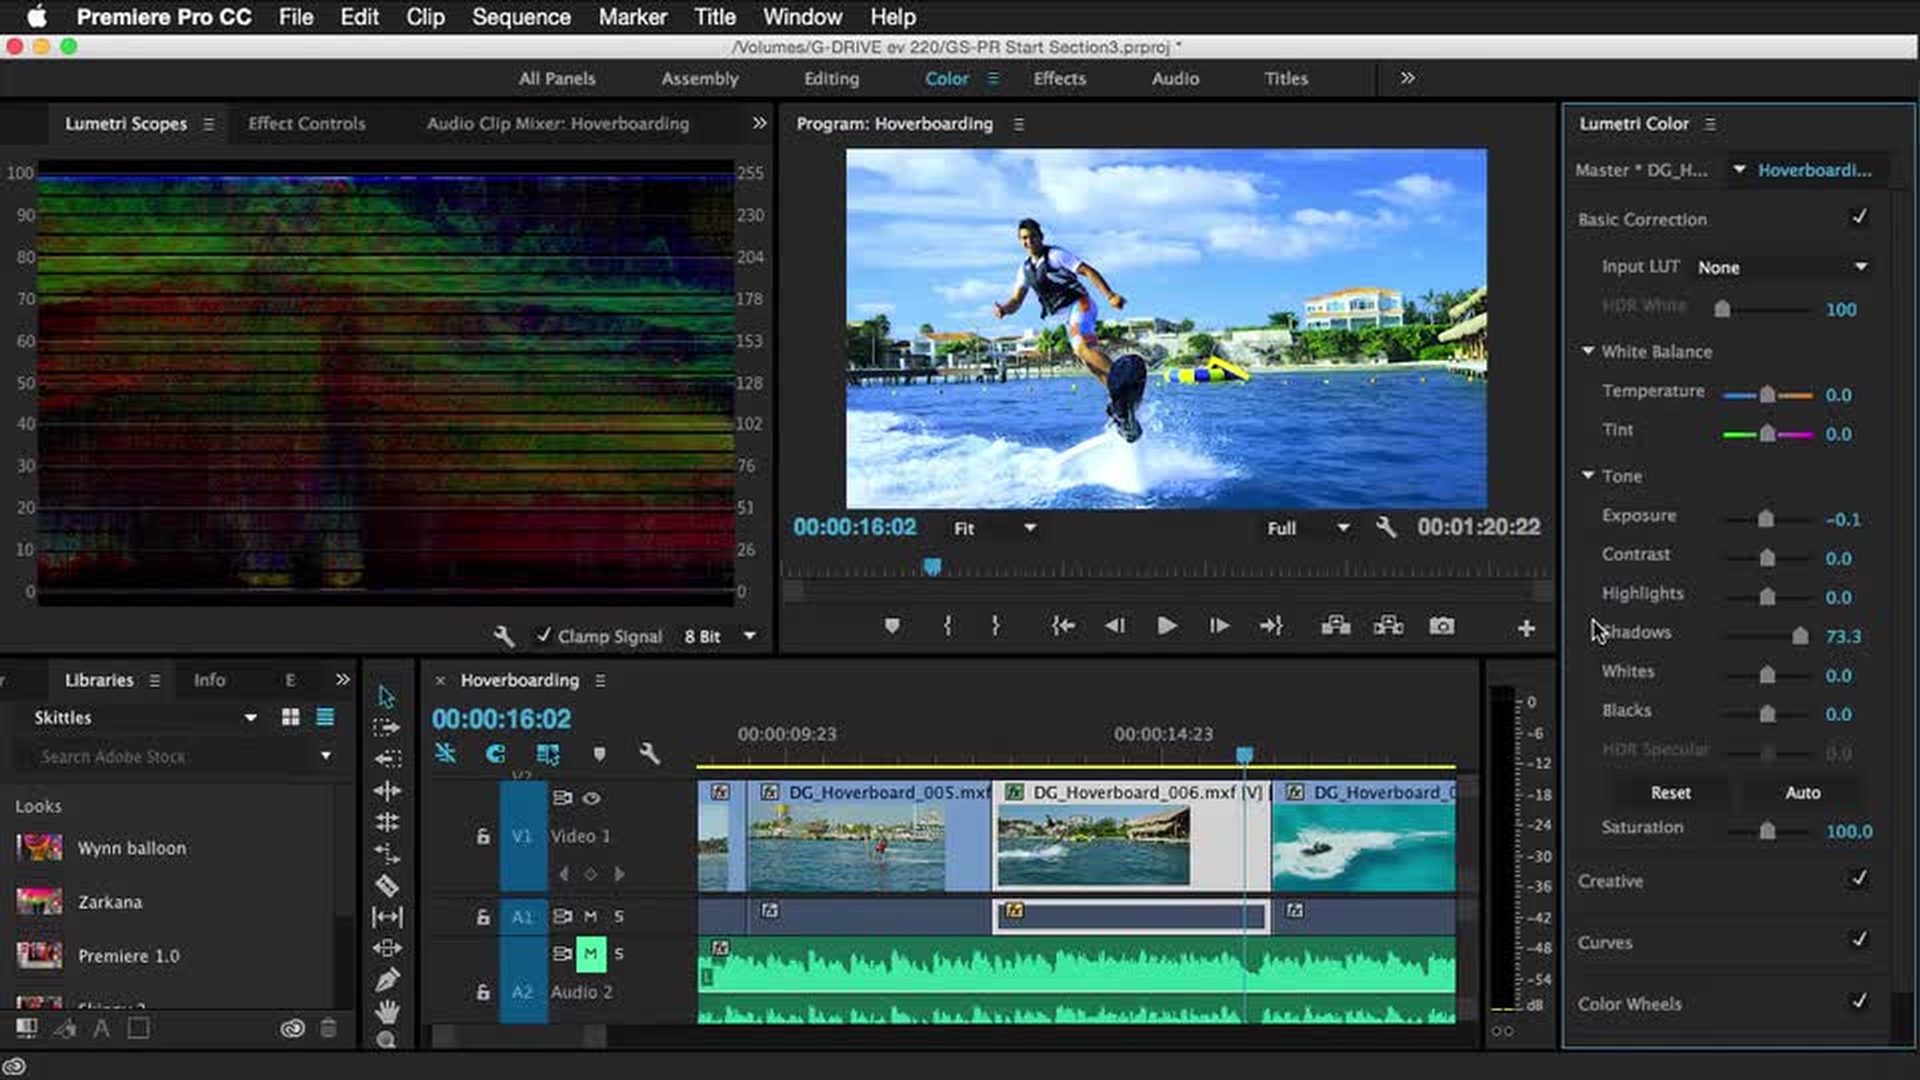Expand the Creative section in Lumetri Color
Screen dimensions: 1920x1080
1610,880
